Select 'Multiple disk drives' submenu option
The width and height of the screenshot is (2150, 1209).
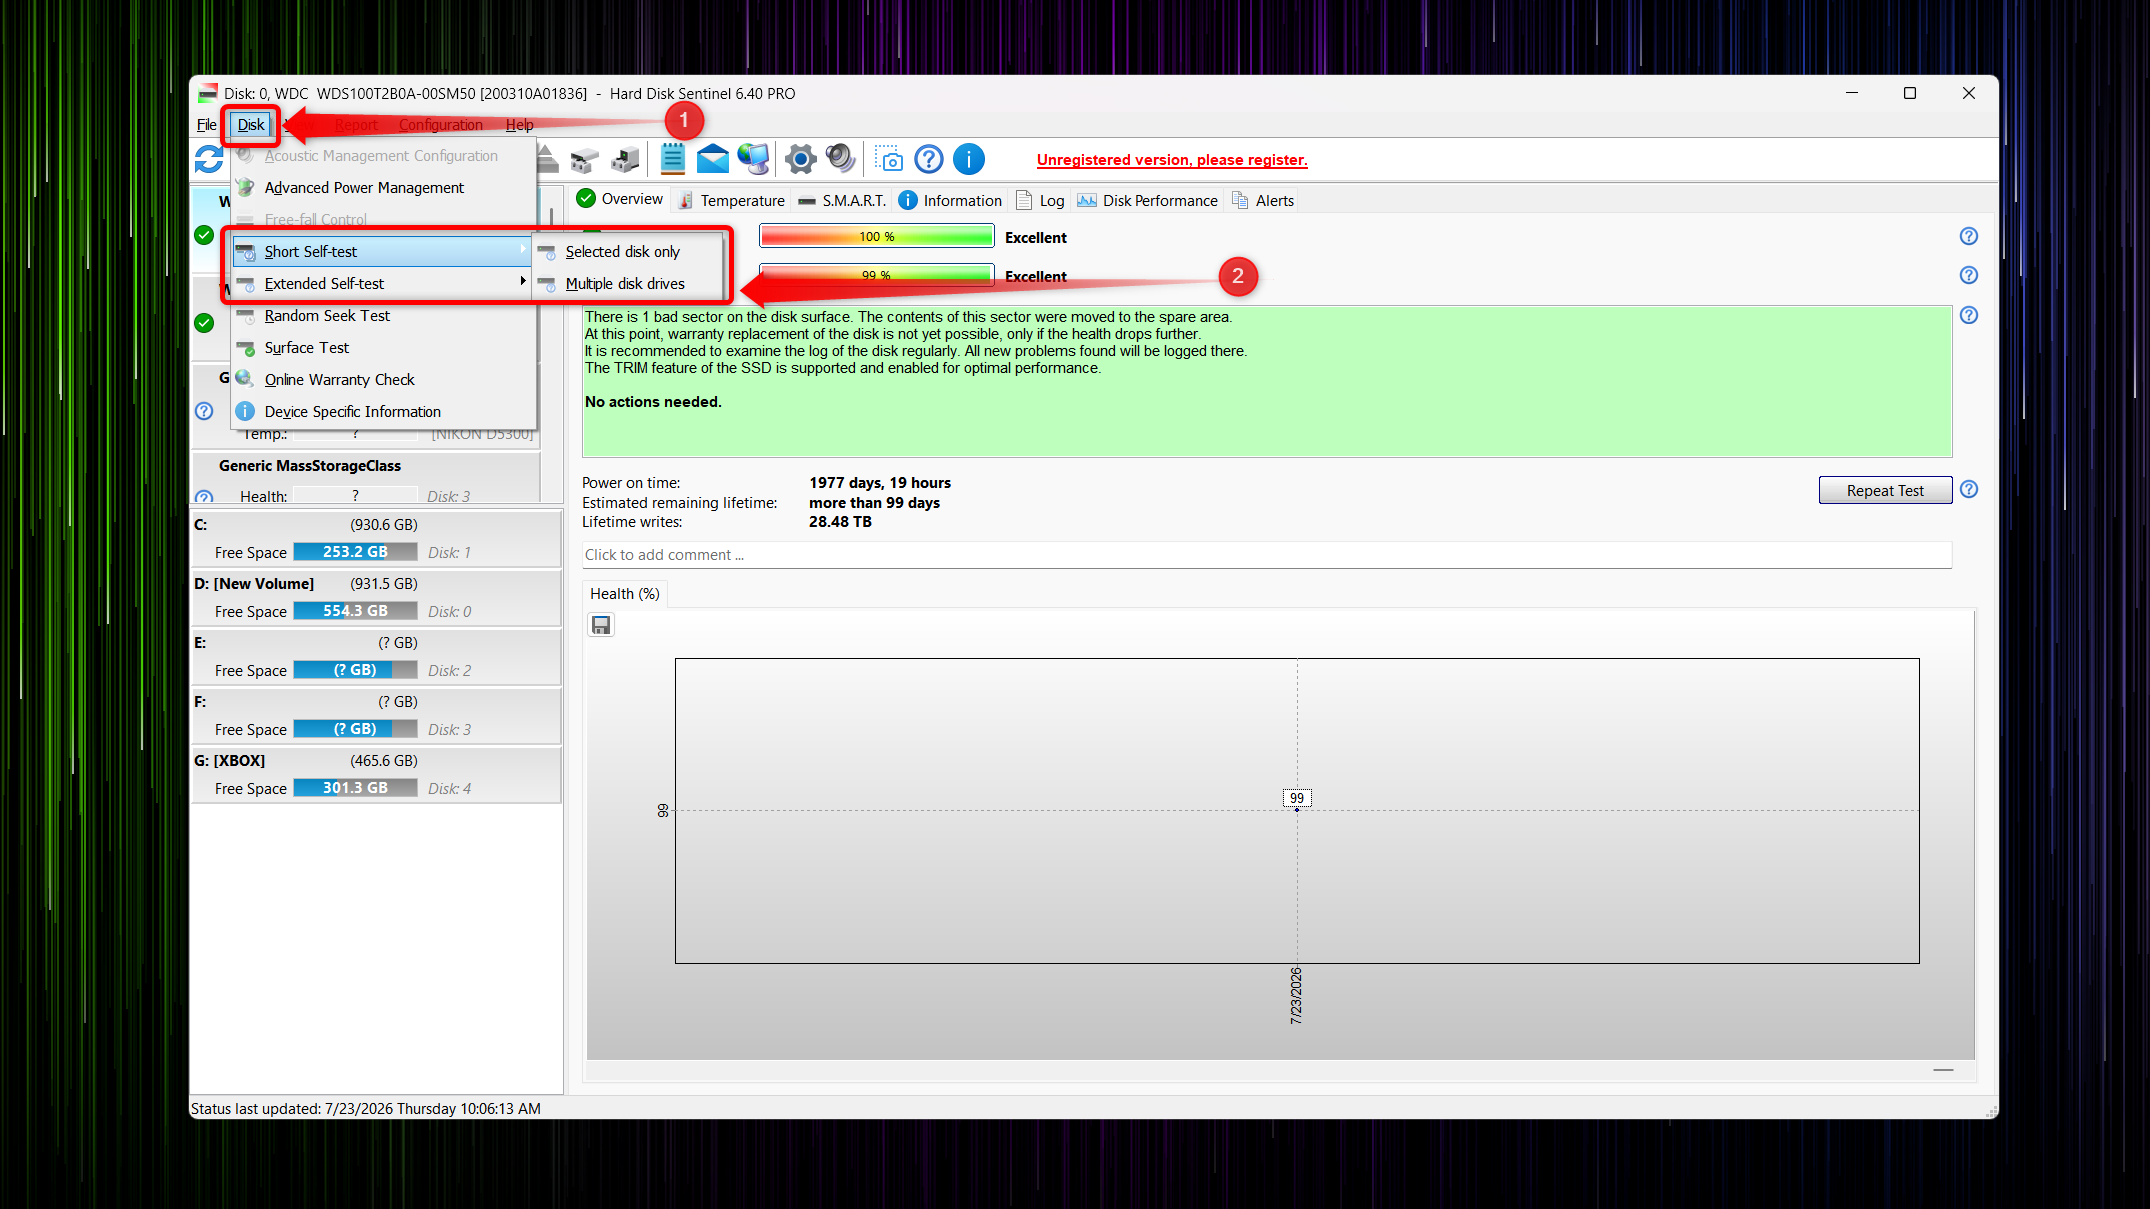pos(629,283)
